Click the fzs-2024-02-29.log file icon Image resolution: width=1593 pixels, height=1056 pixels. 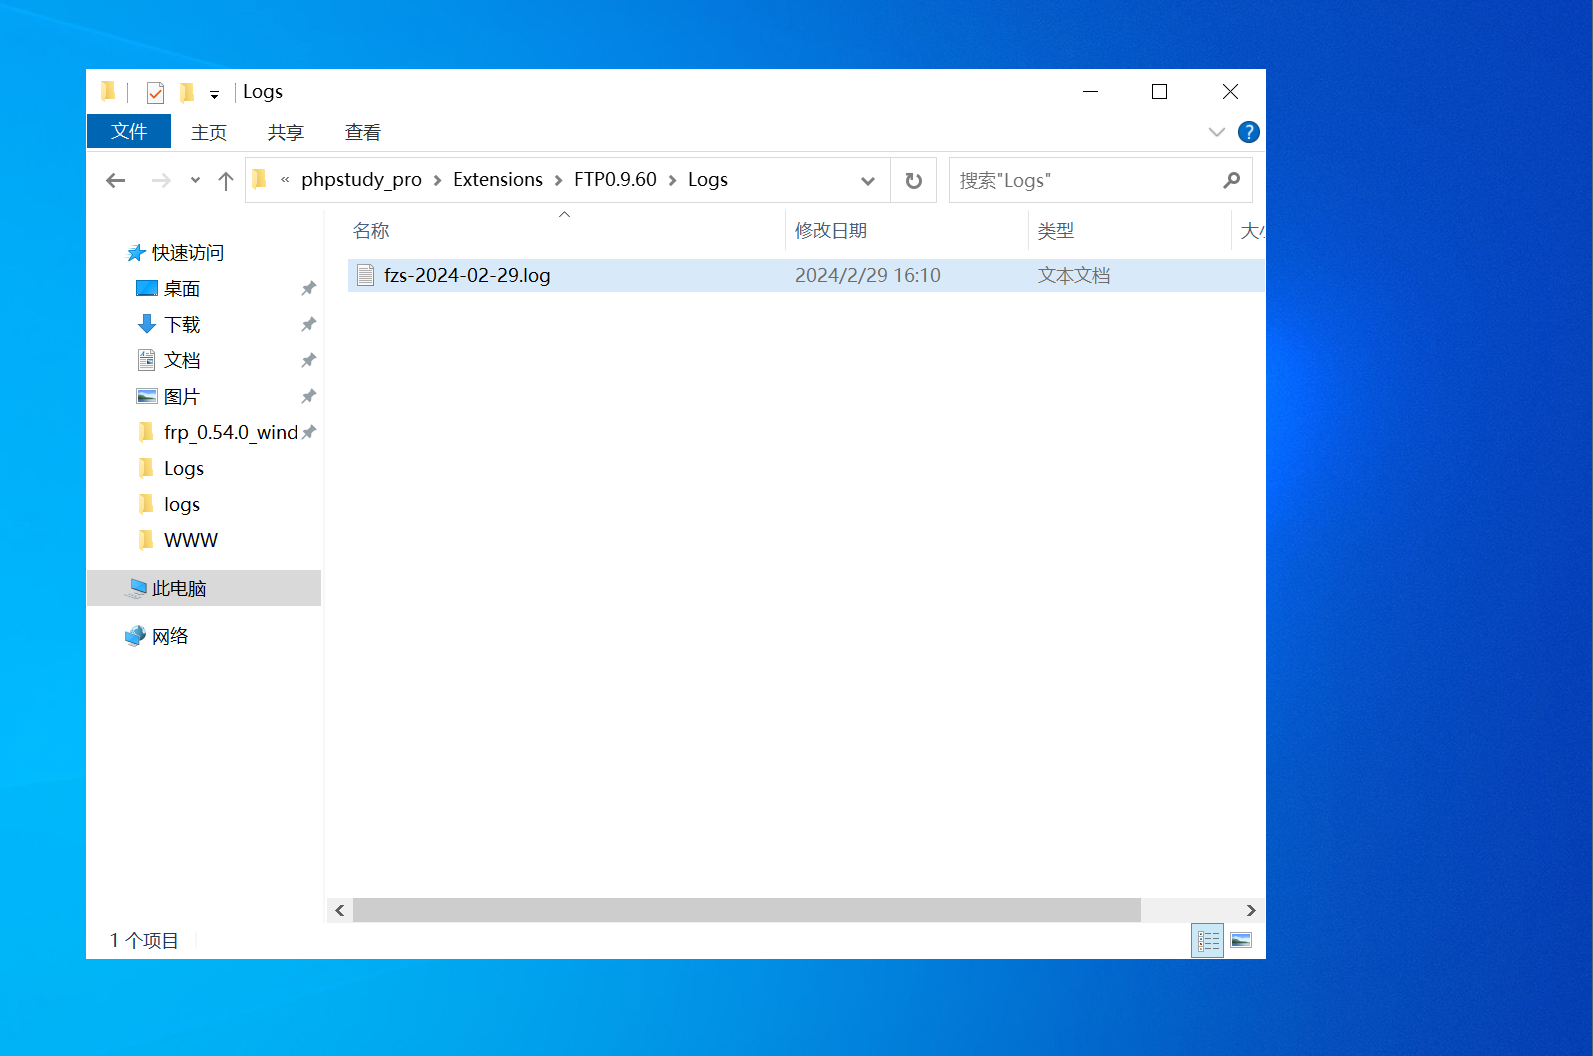click(x=366, y=276)
